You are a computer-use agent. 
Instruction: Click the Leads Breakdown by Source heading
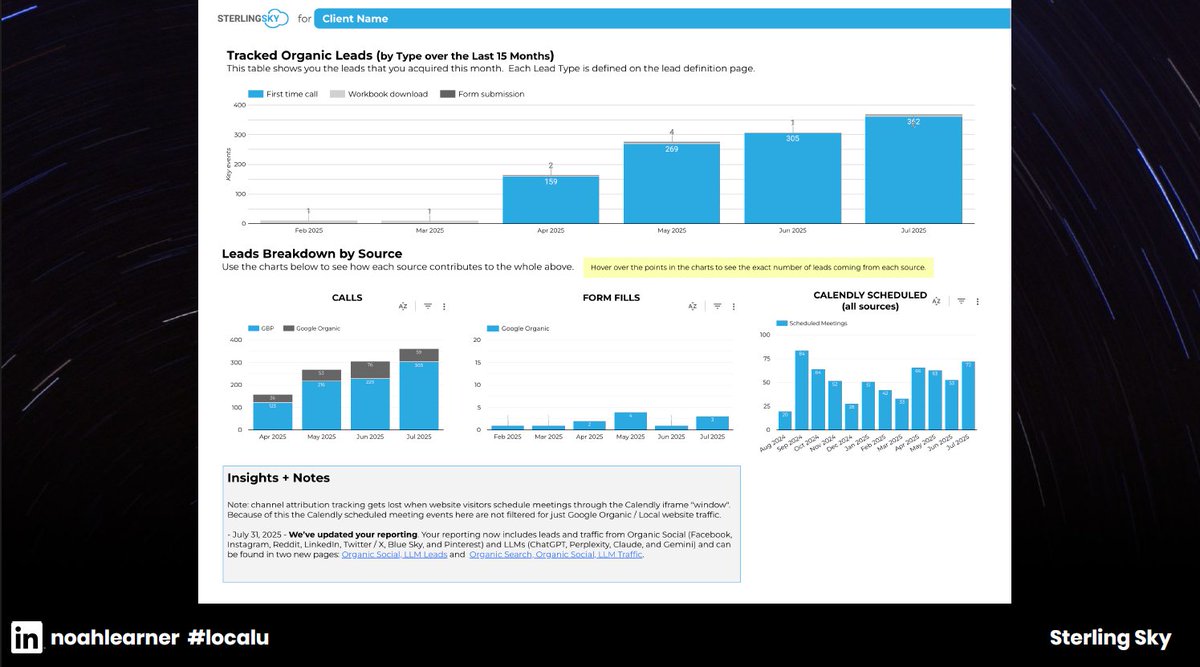pyautogui.click(x=312, y=254)
